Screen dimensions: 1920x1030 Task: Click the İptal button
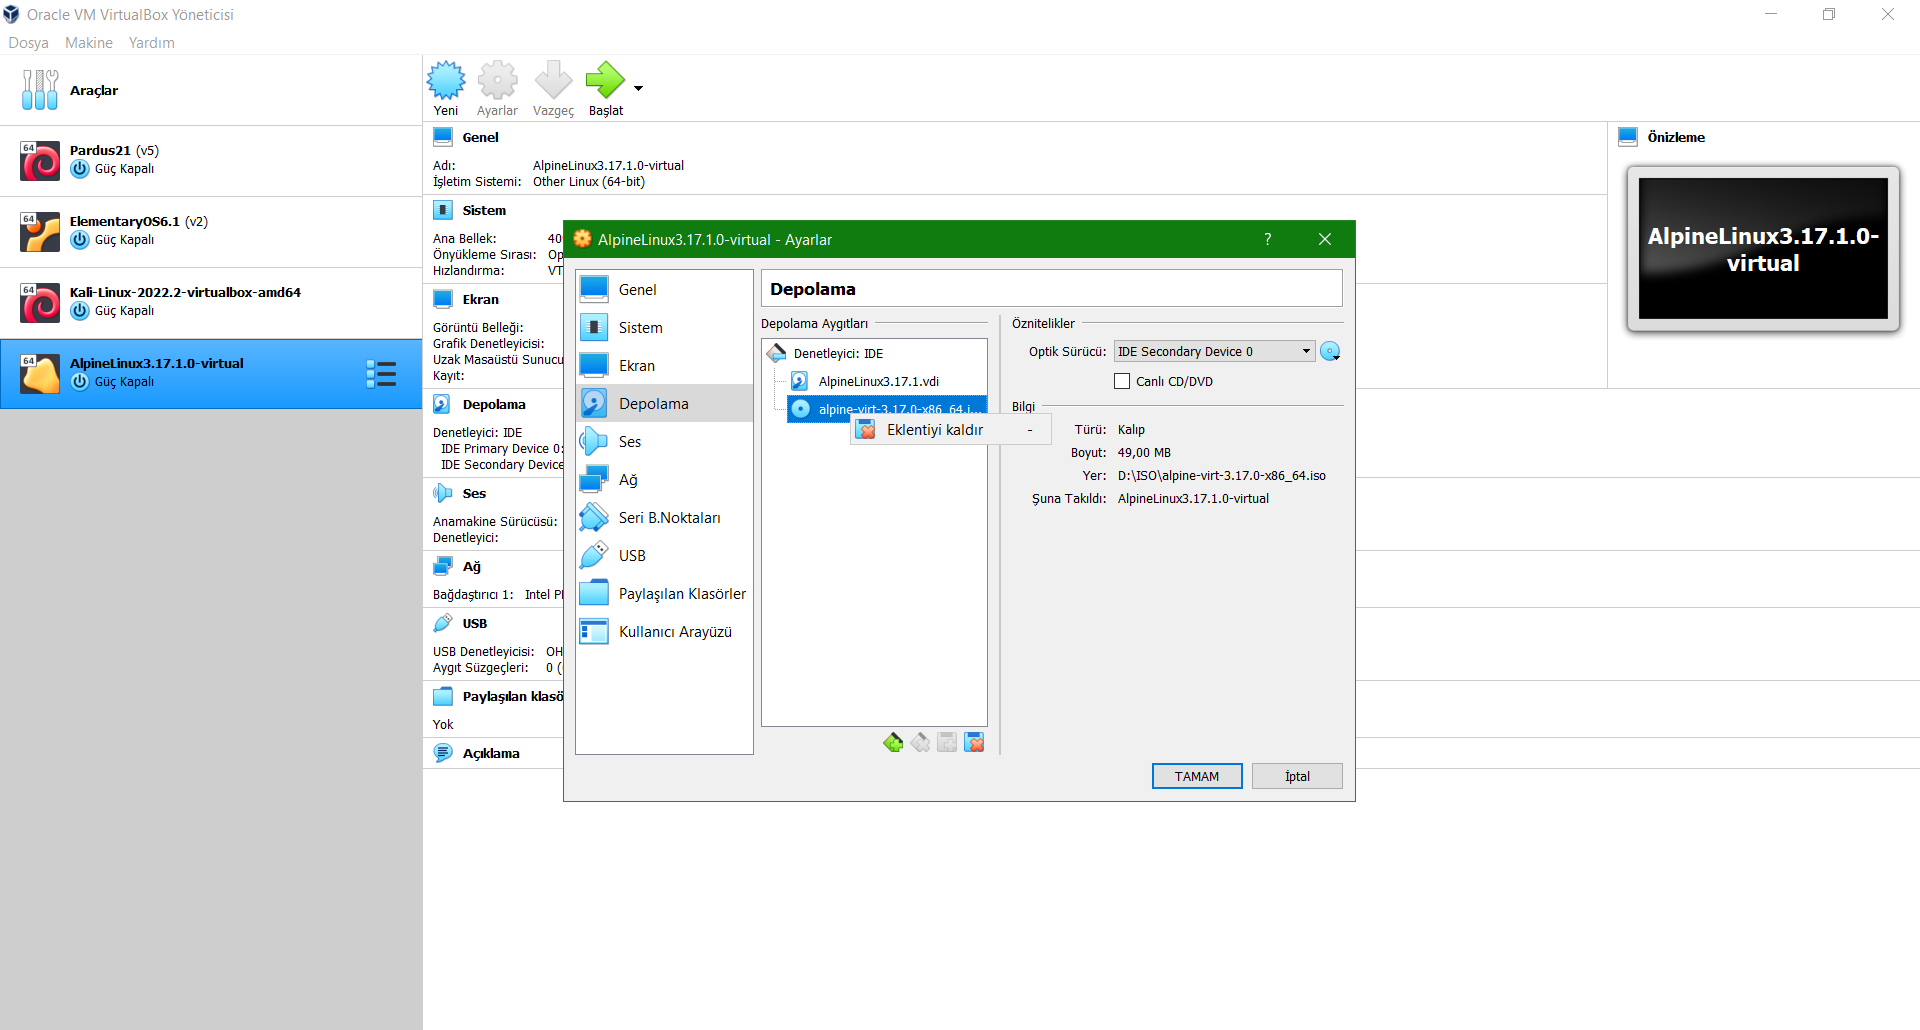(1297, 777)
